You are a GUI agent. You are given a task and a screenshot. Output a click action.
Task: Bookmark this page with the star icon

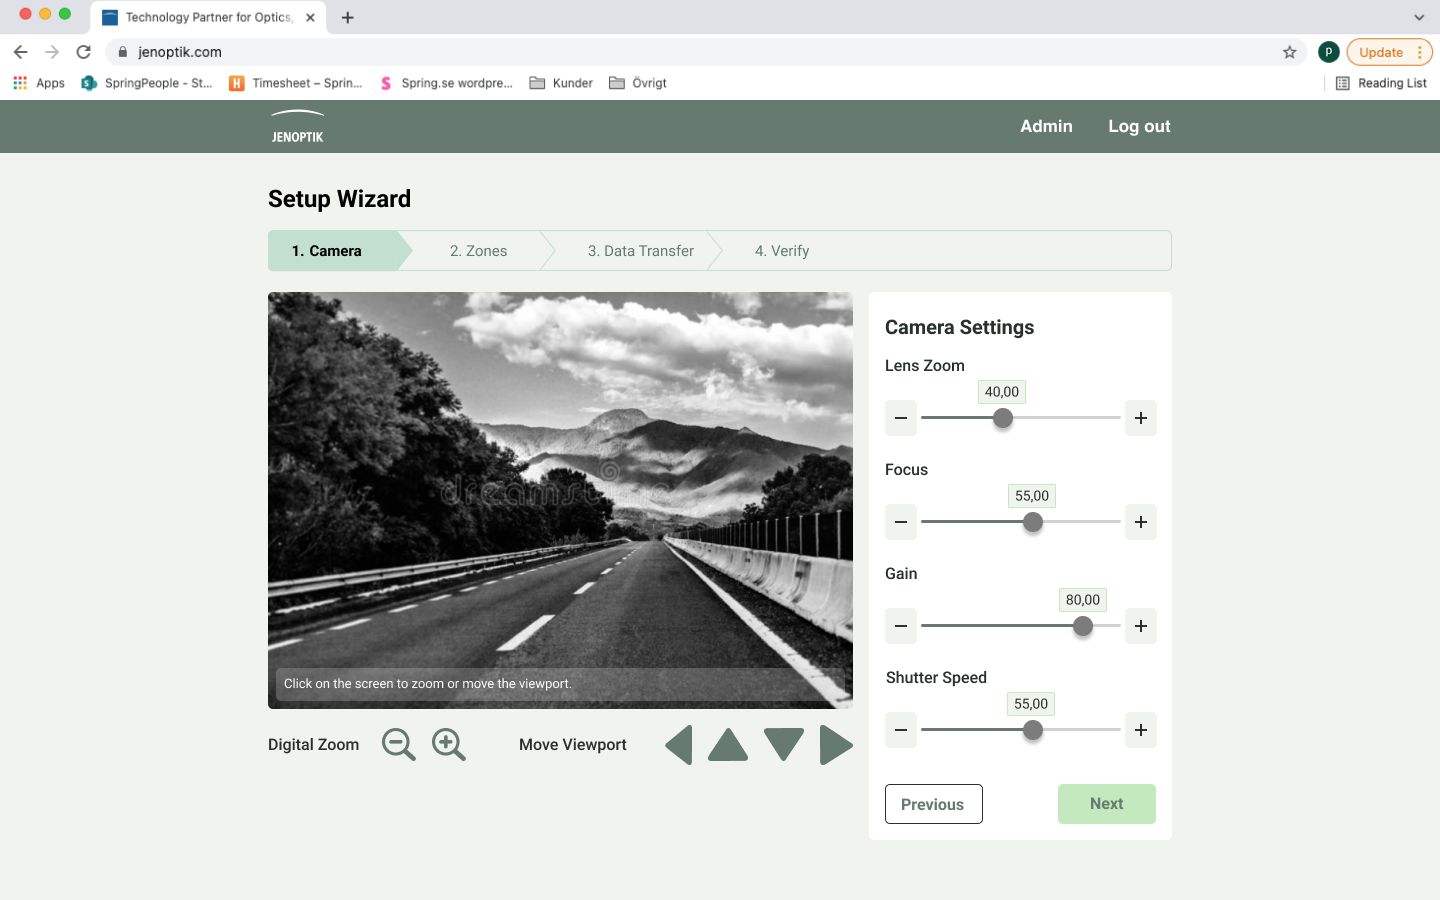tap(1290, 52)
